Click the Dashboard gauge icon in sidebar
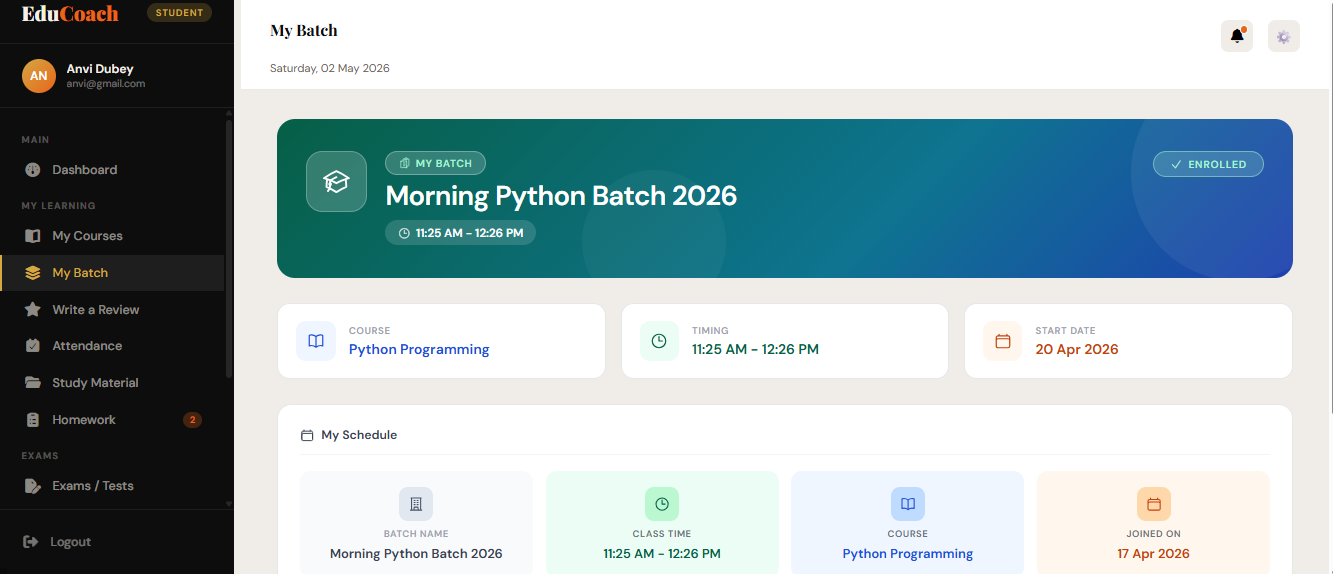The height and width of the screenshot is (574, 1333). pos(33,170)
